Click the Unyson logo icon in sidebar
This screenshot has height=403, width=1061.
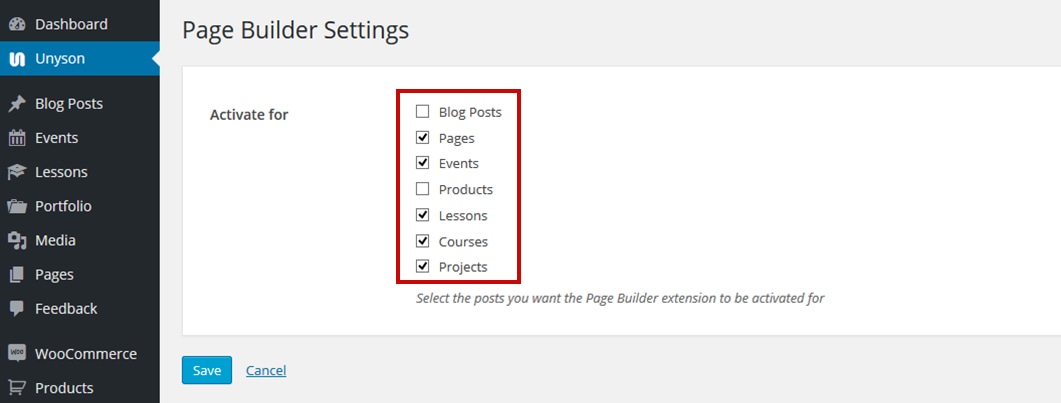17,59
